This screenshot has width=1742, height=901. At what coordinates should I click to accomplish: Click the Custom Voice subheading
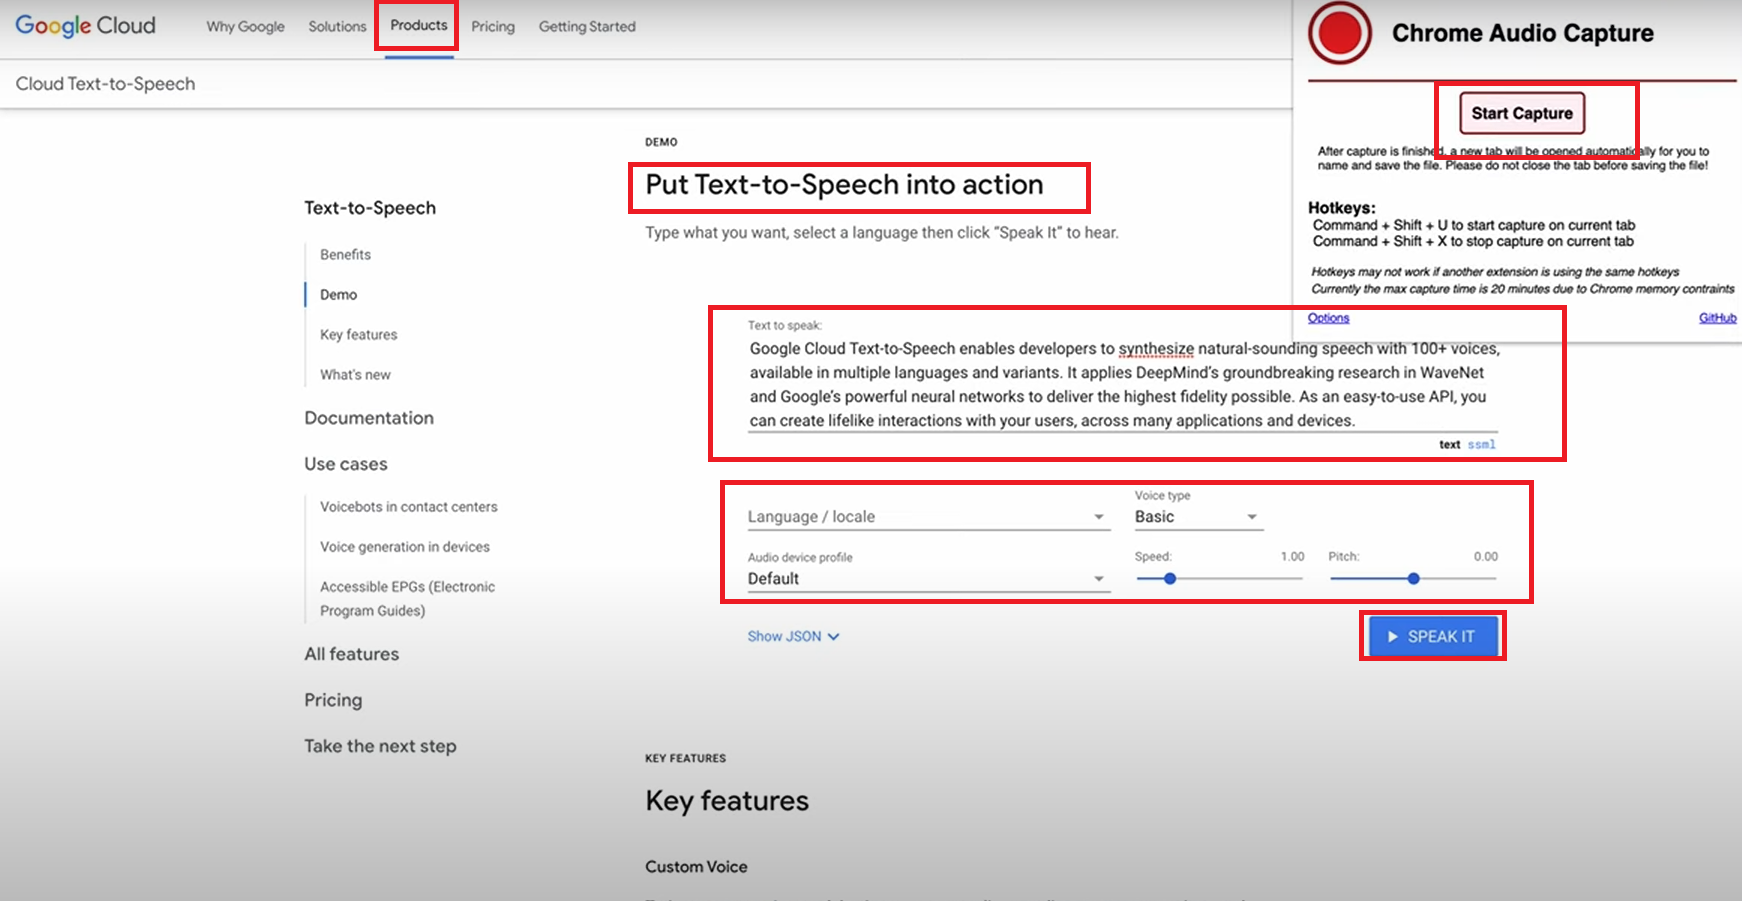pos(696,867)
